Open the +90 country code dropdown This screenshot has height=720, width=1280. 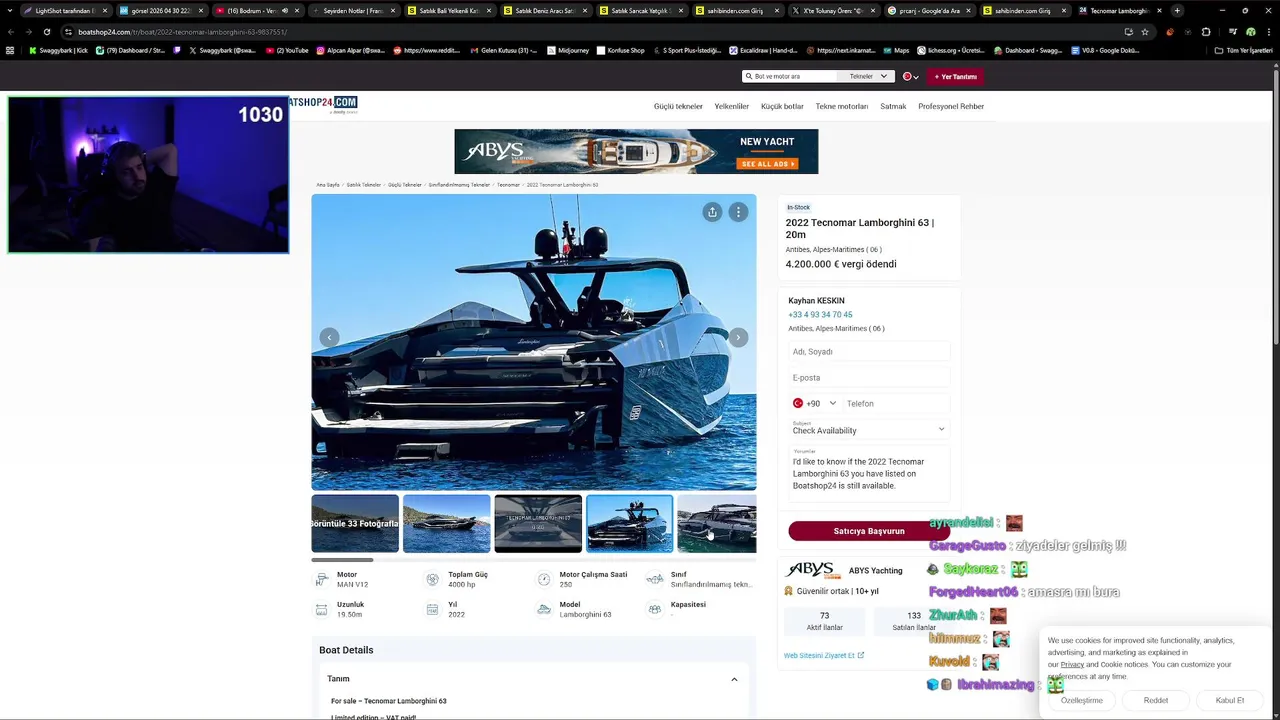pyautogui.click(x=814, y=403)
